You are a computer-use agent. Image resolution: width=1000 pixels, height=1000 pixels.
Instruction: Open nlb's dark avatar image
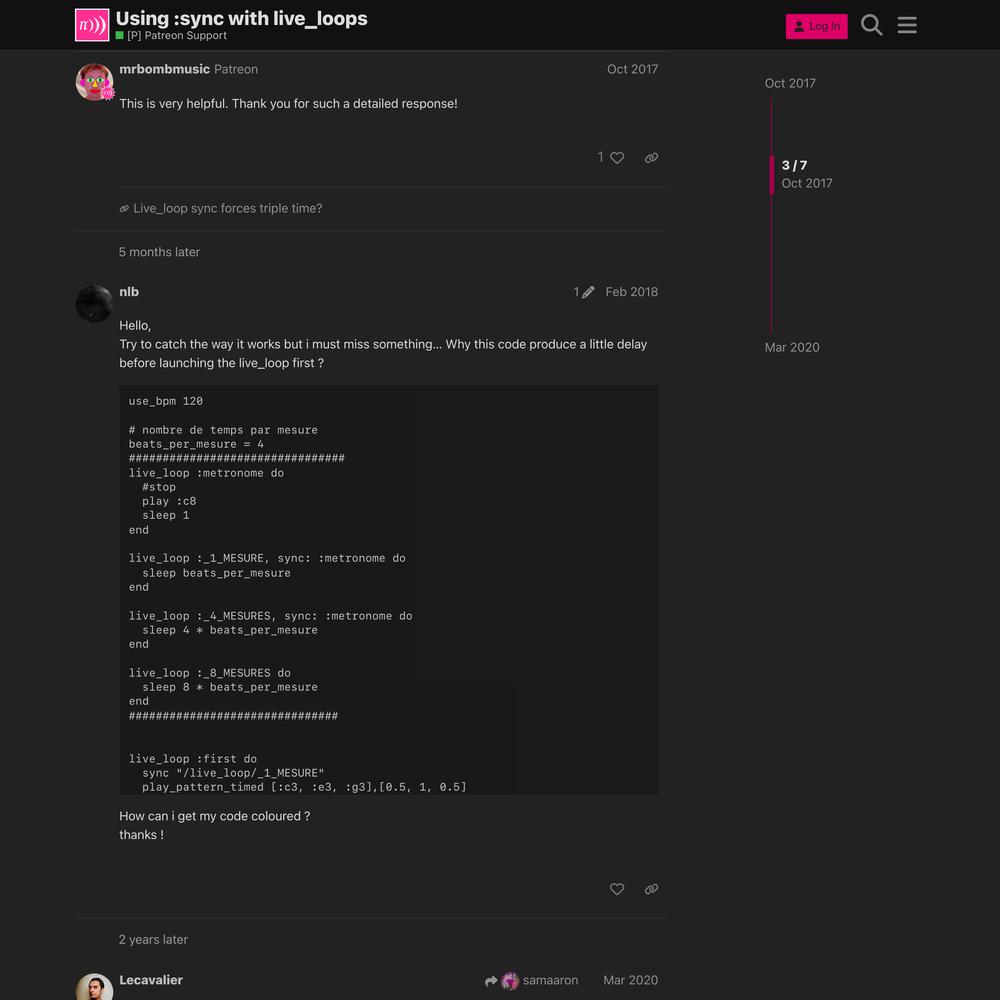click(94, 304)
